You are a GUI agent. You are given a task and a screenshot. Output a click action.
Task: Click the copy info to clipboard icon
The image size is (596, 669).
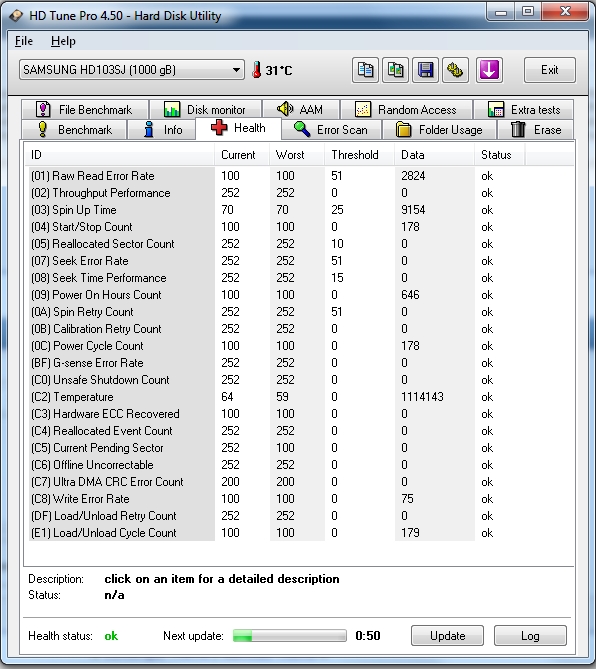tap(365, 70)
